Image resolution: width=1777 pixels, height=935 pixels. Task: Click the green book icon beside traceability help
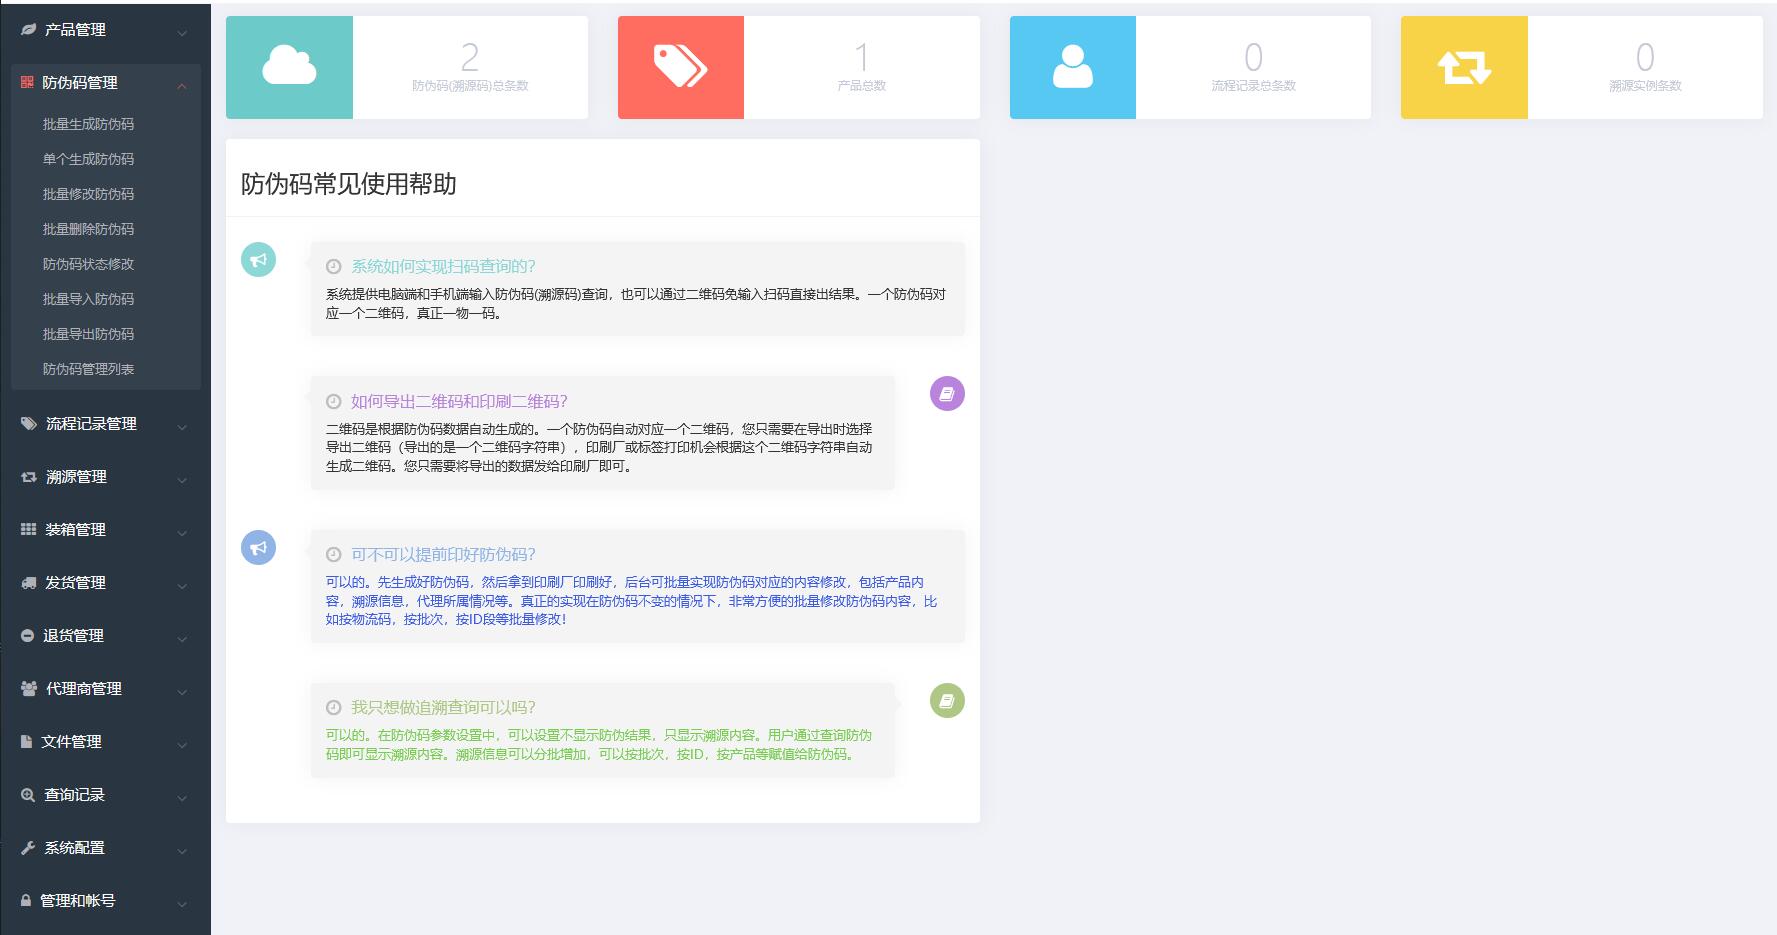tap(947, 701)
